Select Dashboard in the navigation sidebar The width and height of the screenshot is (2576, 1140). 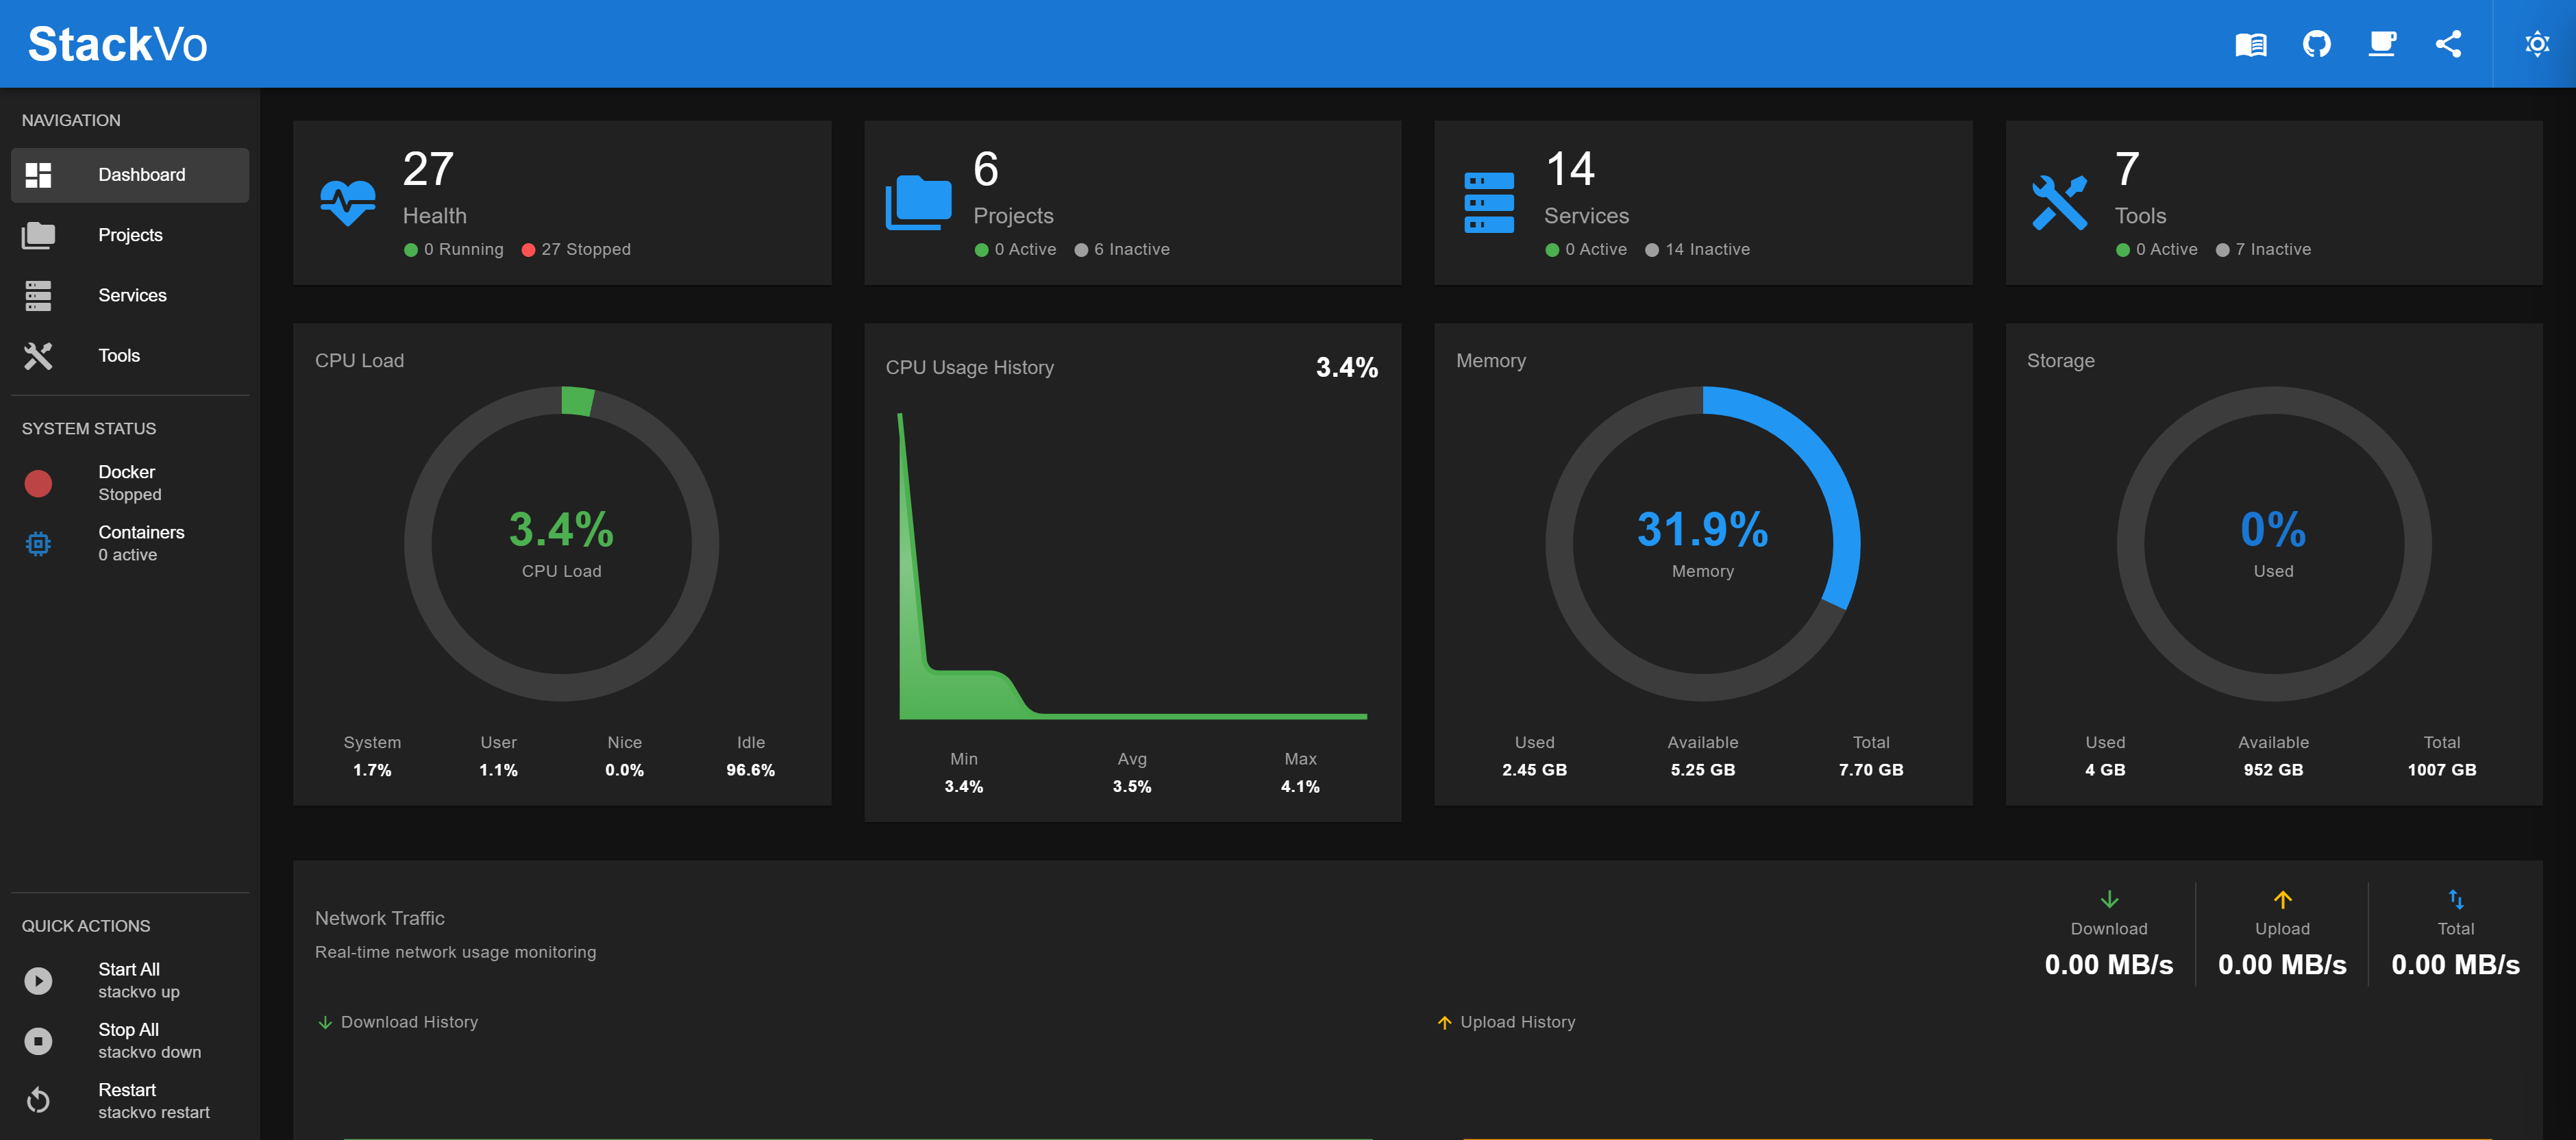pos(141,174)
